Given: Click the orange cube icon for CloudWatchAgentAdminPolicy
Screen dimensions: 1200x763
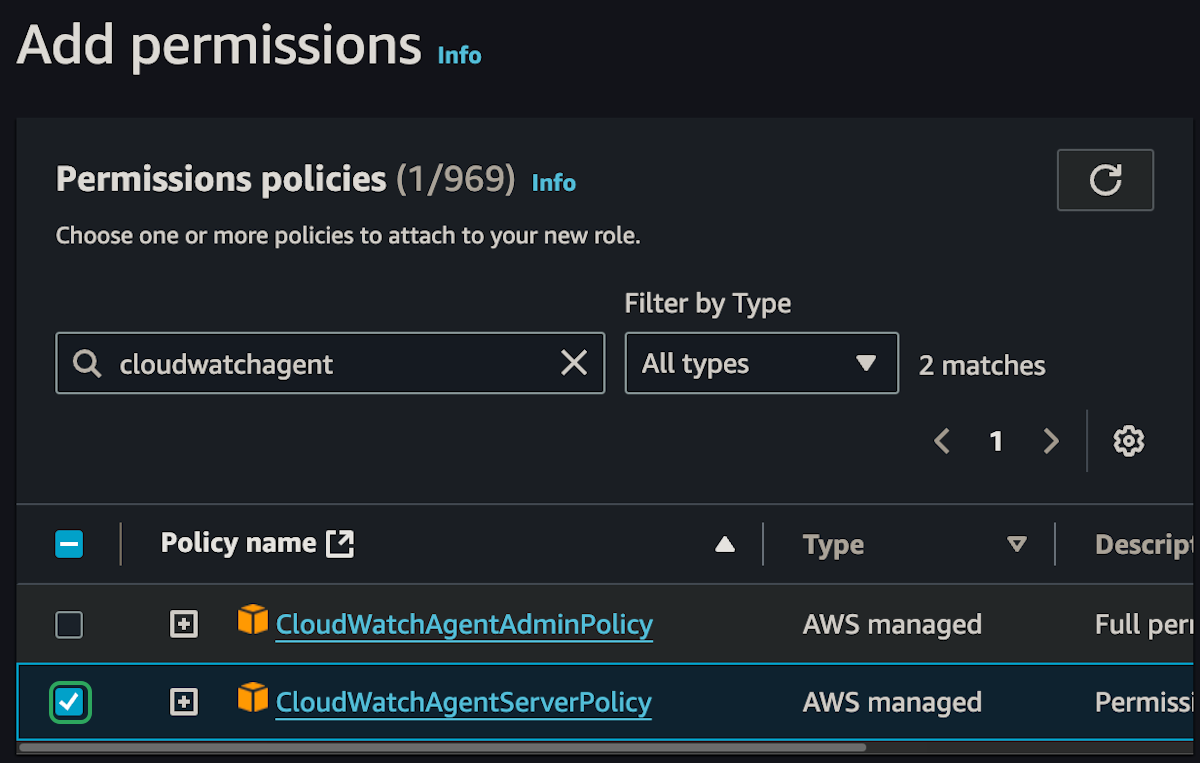Looking at the screenshot, I should click(253, 621).
